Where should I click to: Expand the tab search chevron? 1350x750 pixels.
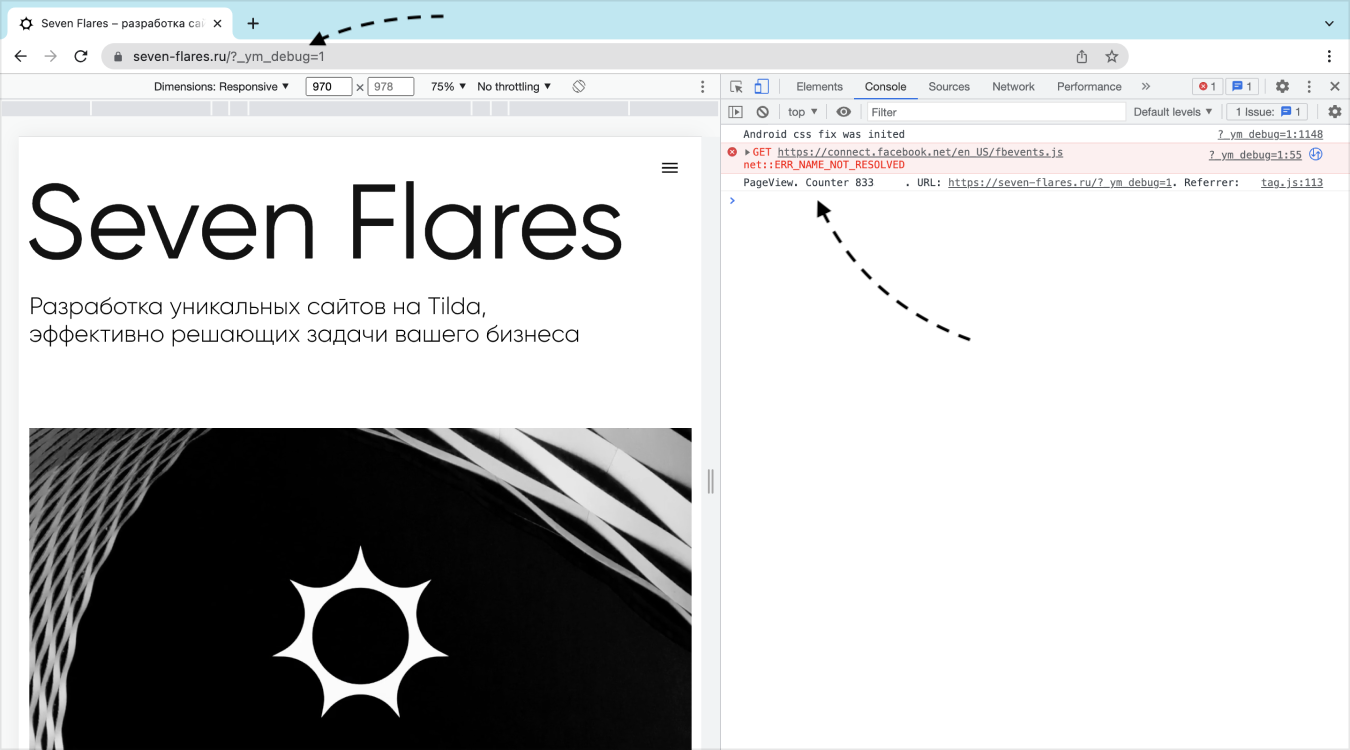[1329, 23]
